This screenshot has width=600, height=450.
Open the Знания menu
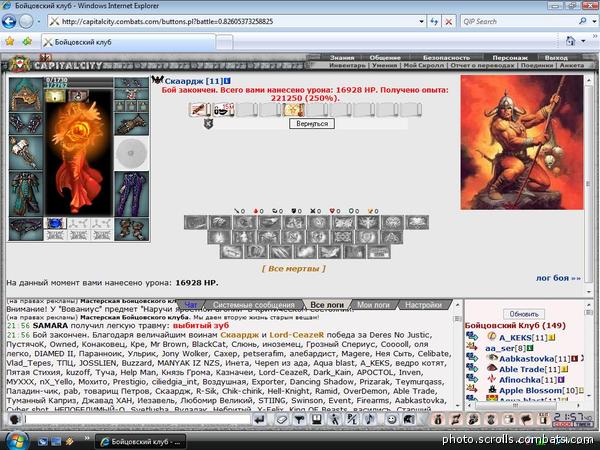[x=342, y=58]
